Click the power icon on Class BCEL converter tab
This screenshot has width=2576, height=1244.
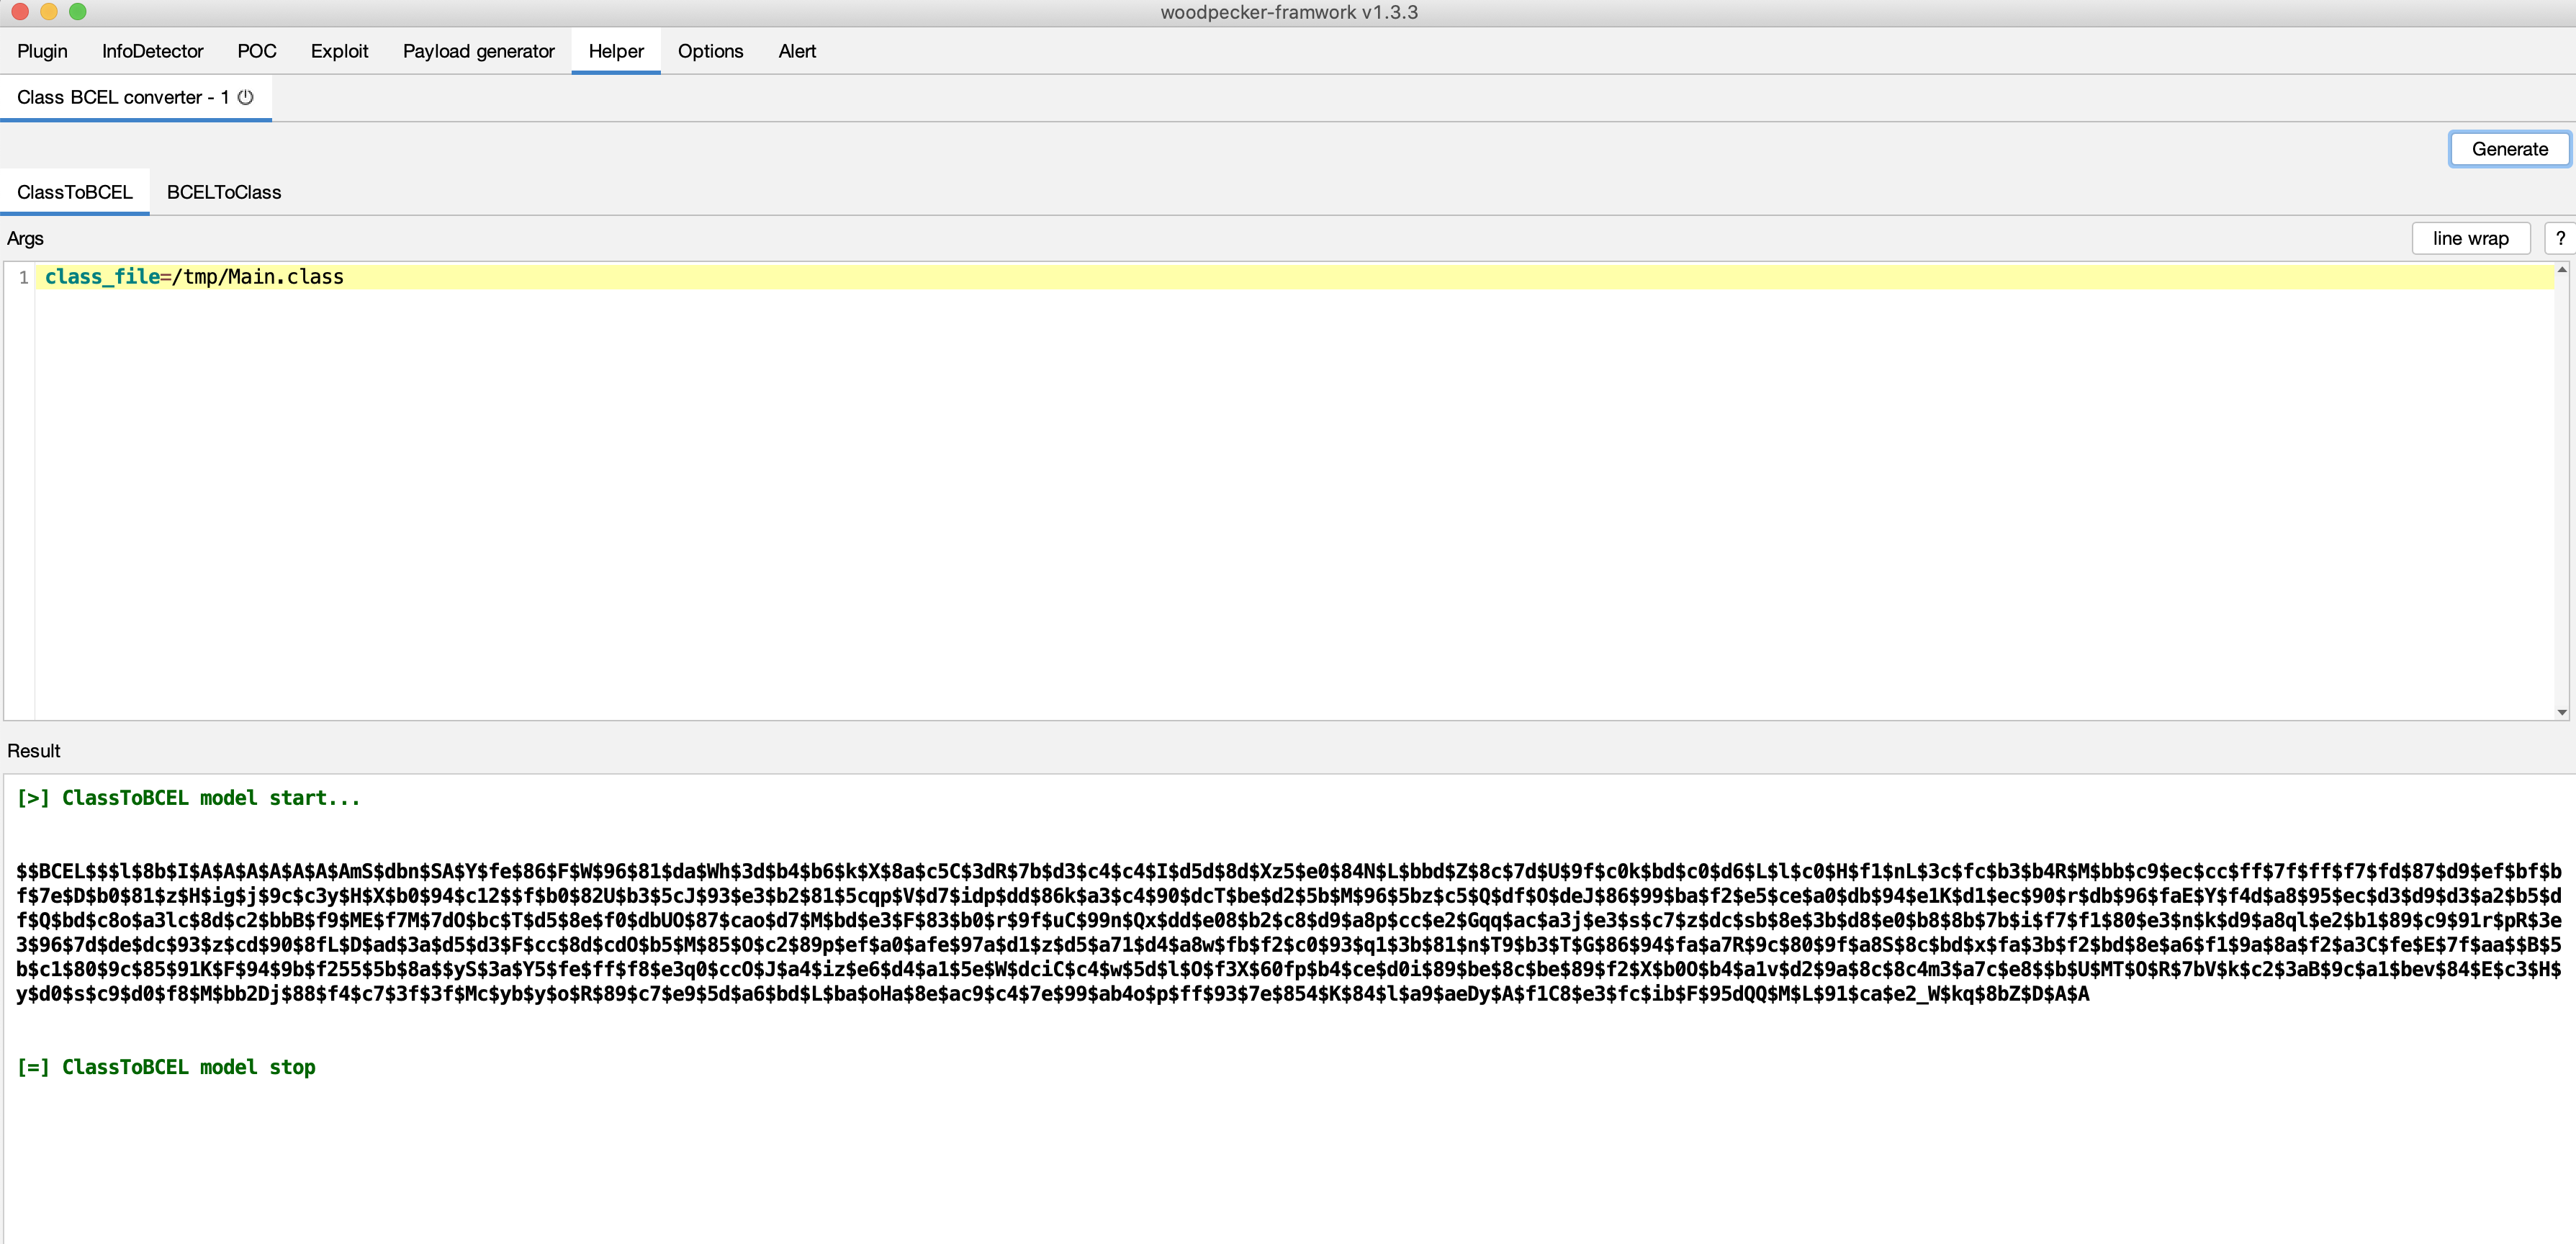(246, 97)
